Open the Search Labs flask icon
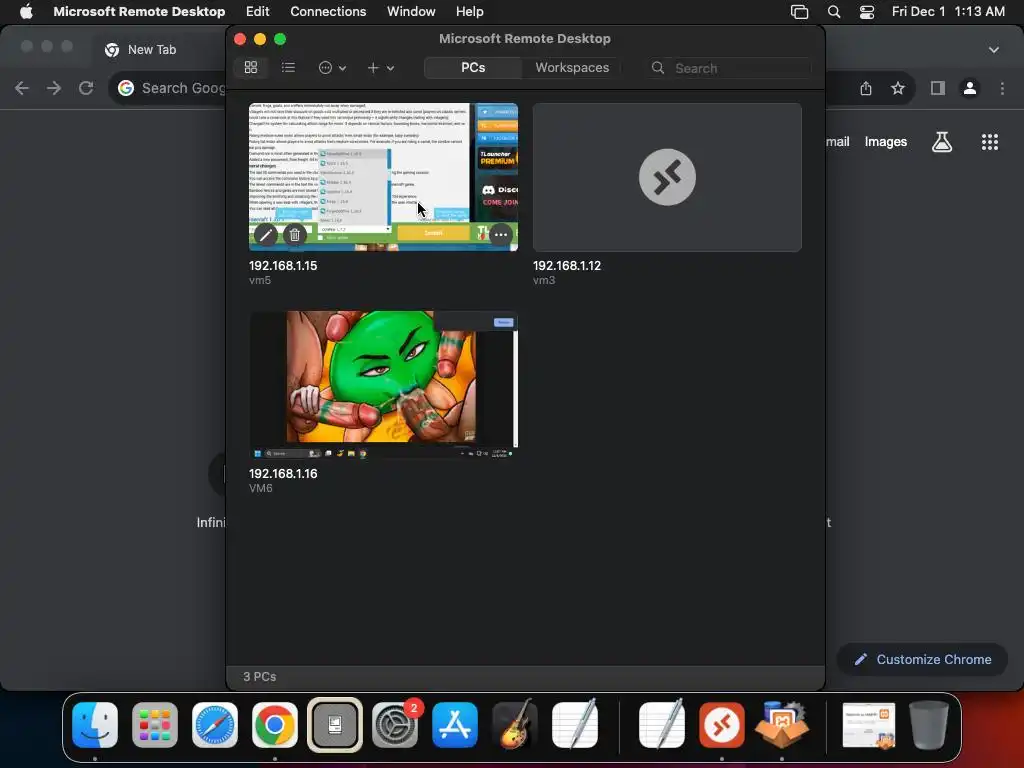 click(942, 142)
